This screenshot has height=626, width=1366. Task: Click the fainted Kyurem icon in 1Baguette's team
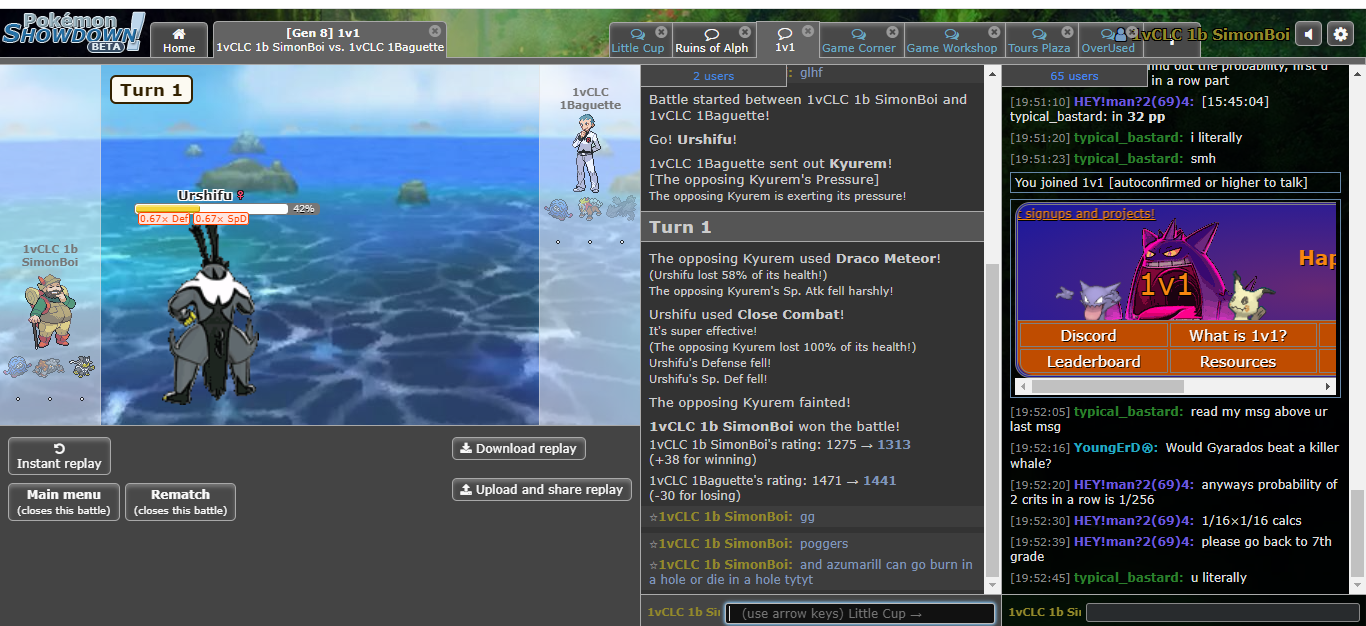(622, 208)
